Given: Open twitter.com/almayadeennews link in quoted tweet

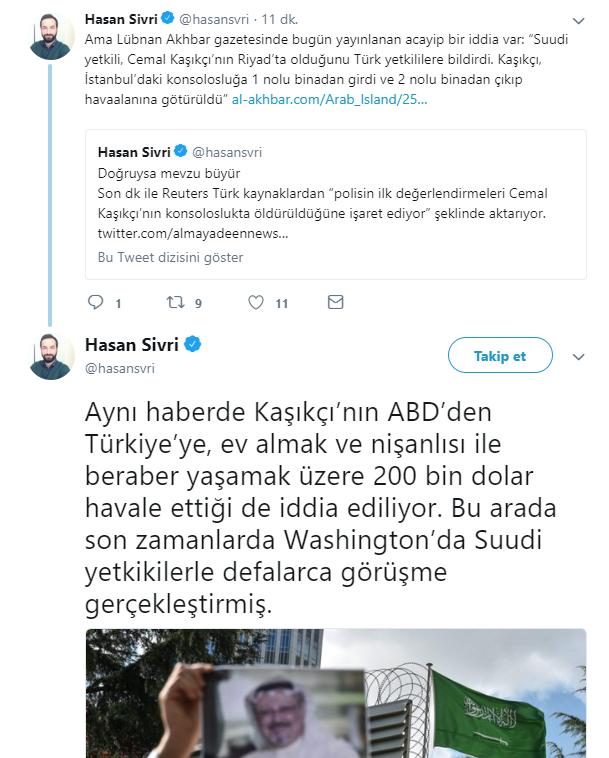Looking at the screenshot, I should 192,232.
